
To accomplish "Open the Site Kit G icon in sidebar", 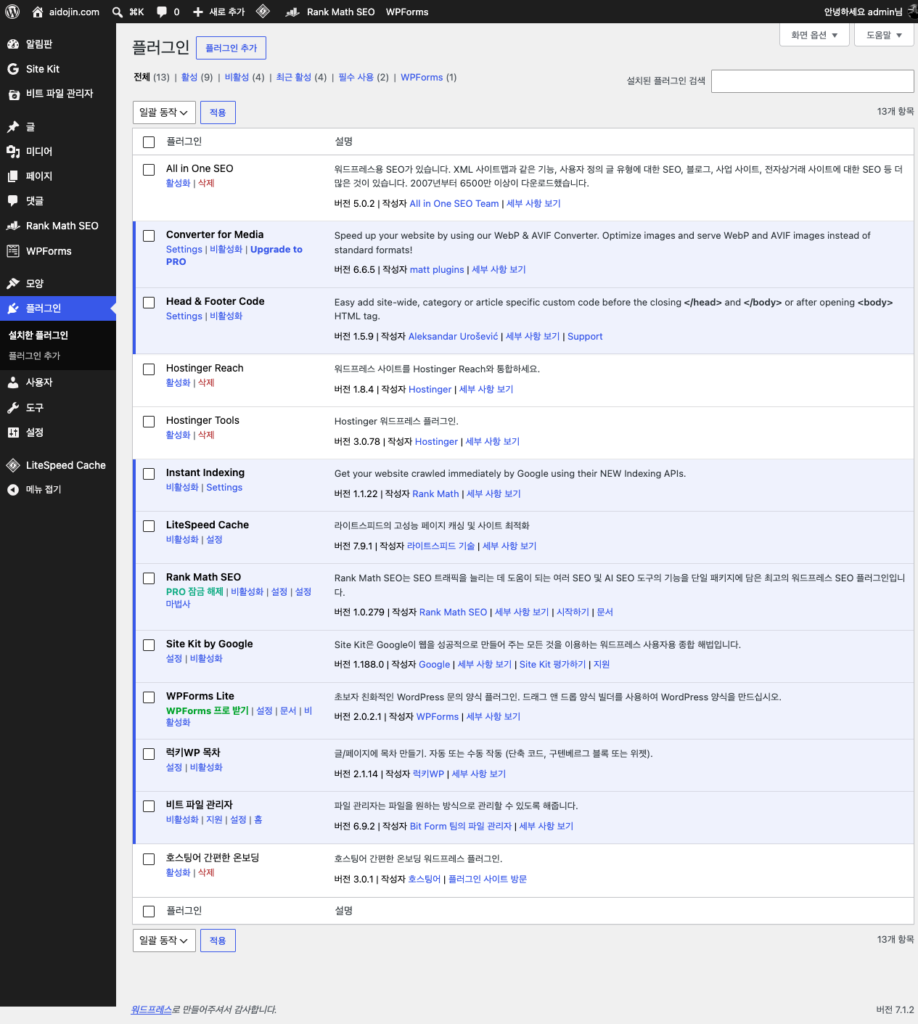I will pos(13,69).
